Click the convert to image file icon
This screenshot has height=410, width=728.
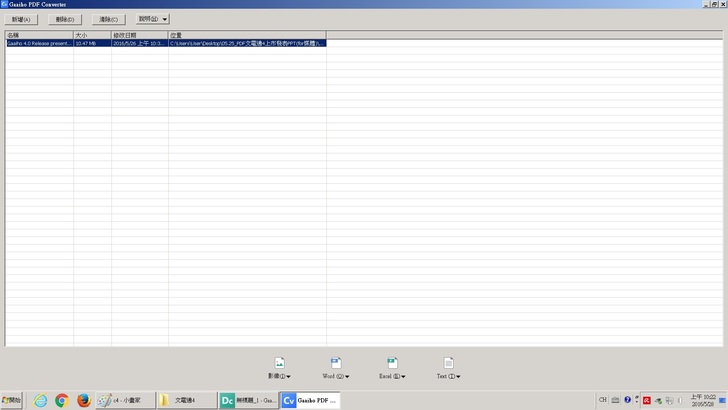tap(280, 363)
